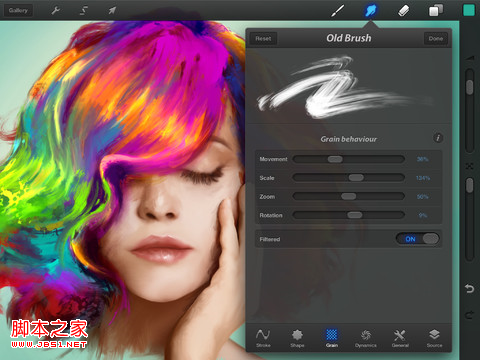Adjust the Scale slider
Viewport: 480px width, 360px height.
(349, 178)
